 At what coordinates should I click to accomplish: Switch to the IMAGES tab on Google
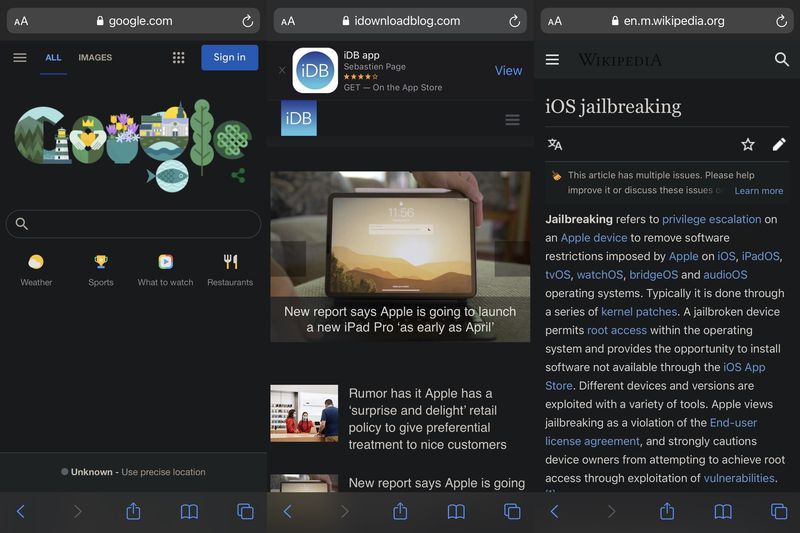click(95, 58)
